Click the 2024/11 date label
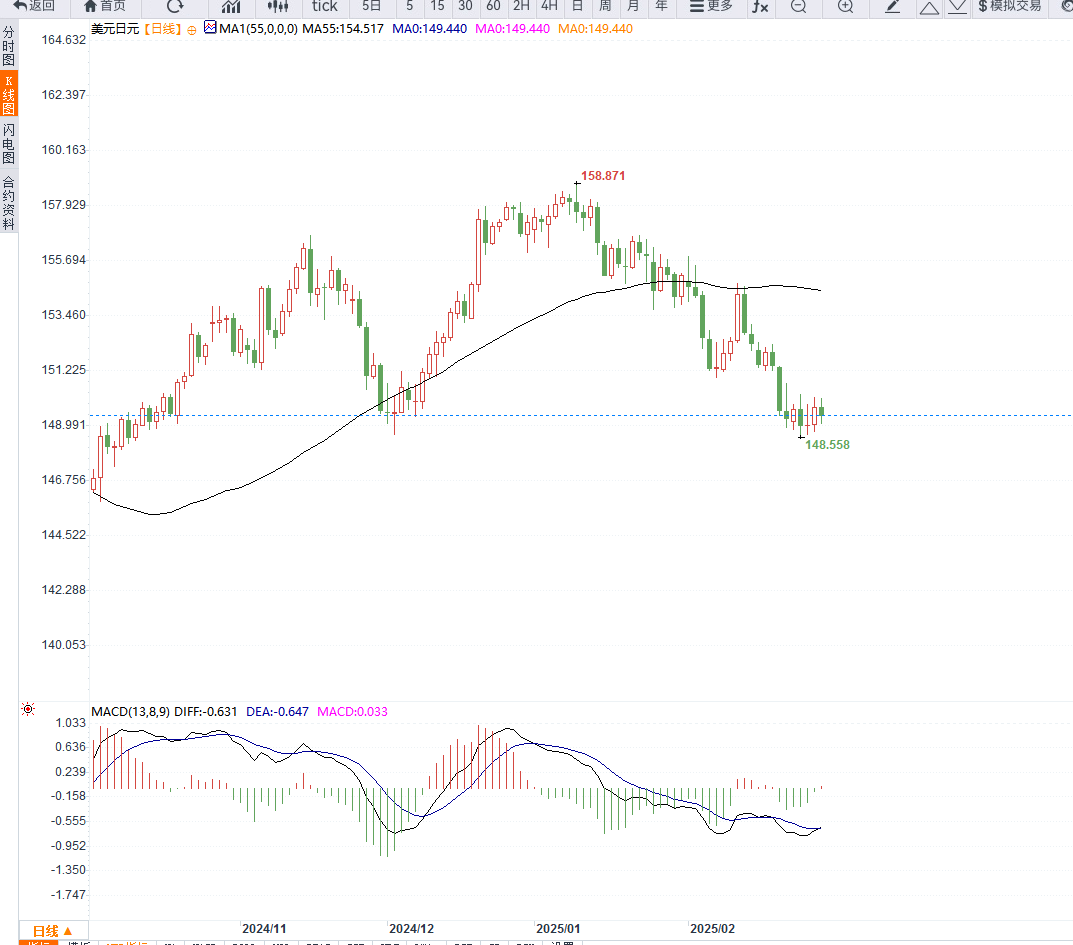 [x=264, y=929]
